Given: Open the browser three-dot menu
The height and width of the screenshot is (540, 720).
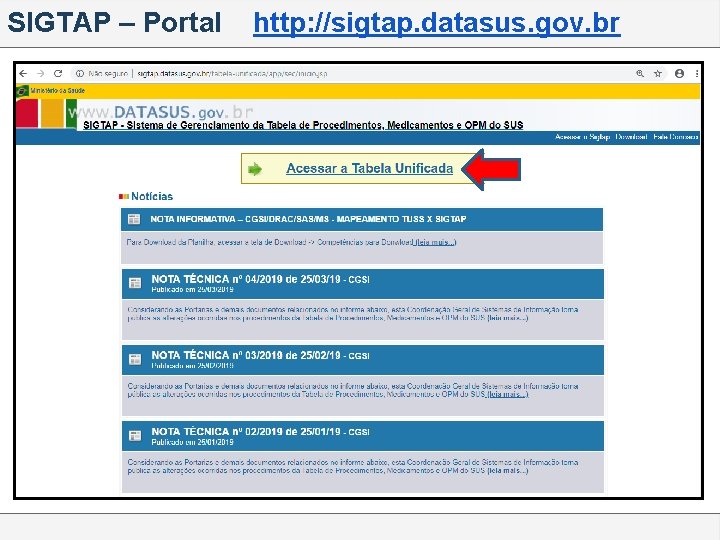Looking at the screenshot, I should (x=697, y=73).
